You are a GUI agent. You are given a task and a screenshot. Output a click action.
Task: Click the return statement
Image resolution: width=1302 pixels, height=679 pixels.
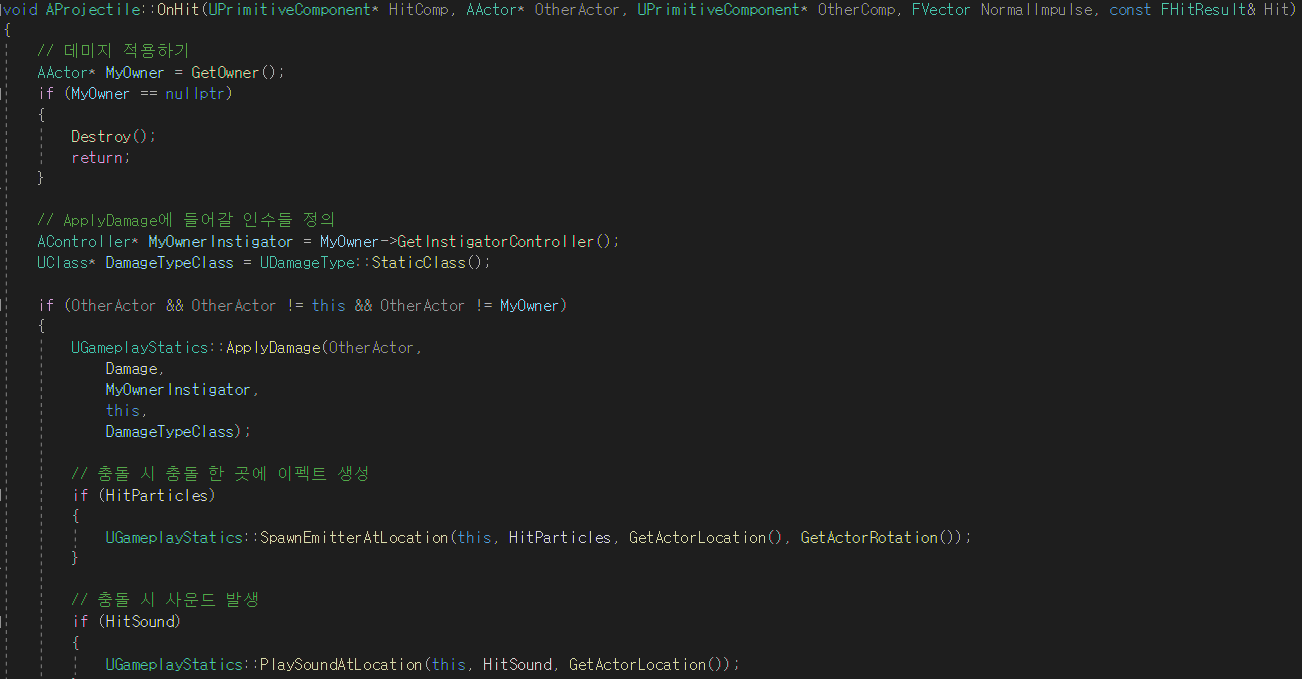(x=101, y=157)
